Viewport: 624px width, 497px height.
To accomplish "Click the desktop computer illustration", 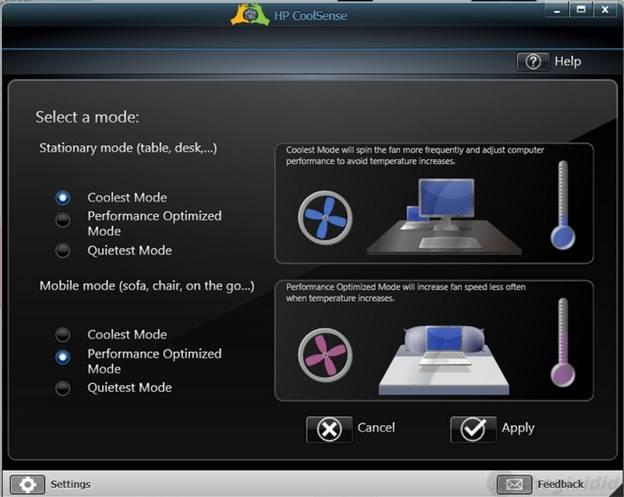I will (444, 216).
